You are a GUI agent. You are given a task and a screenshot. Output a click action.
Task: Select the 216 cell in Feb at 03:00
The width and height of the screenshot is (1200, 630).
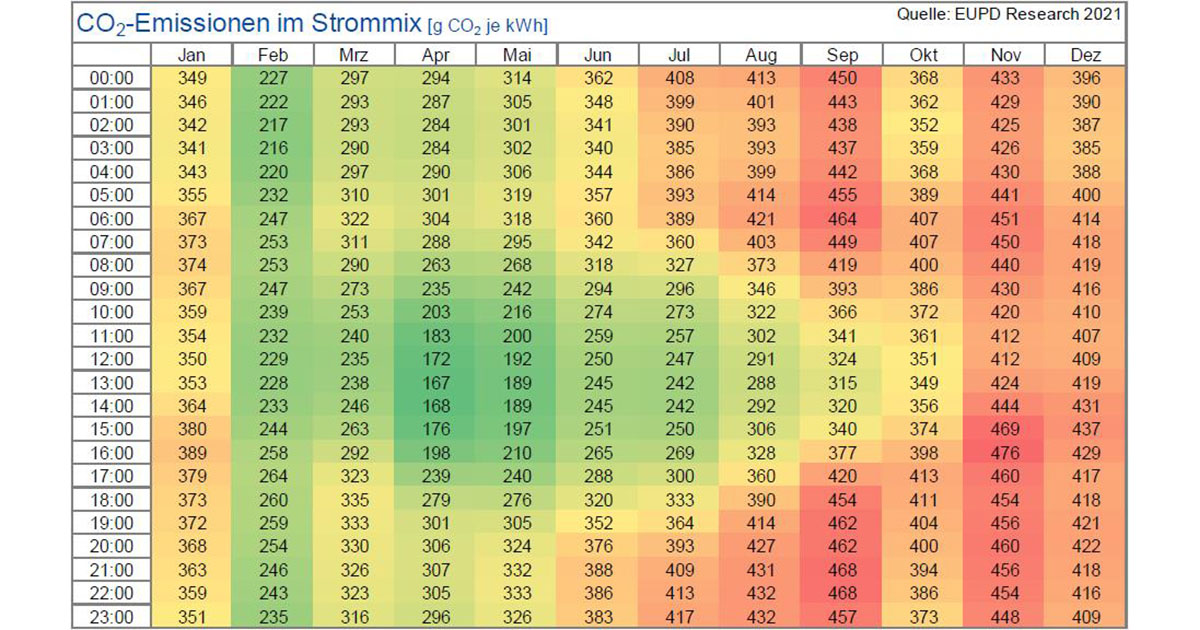[272, 148]
